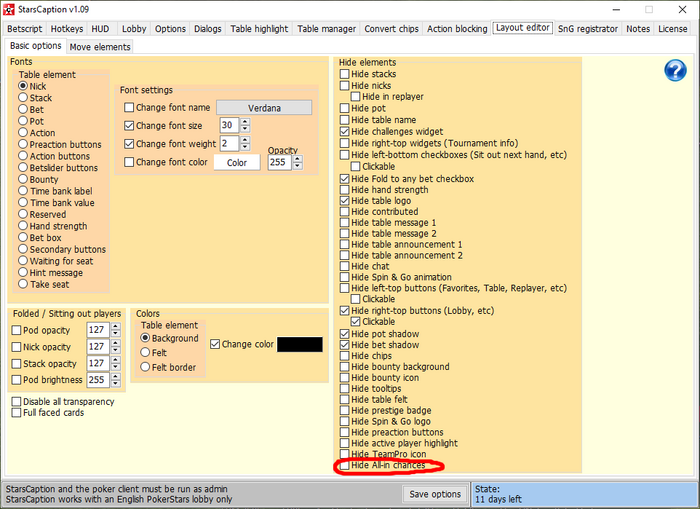Check the Change font name checkbox

click(129, 108)
